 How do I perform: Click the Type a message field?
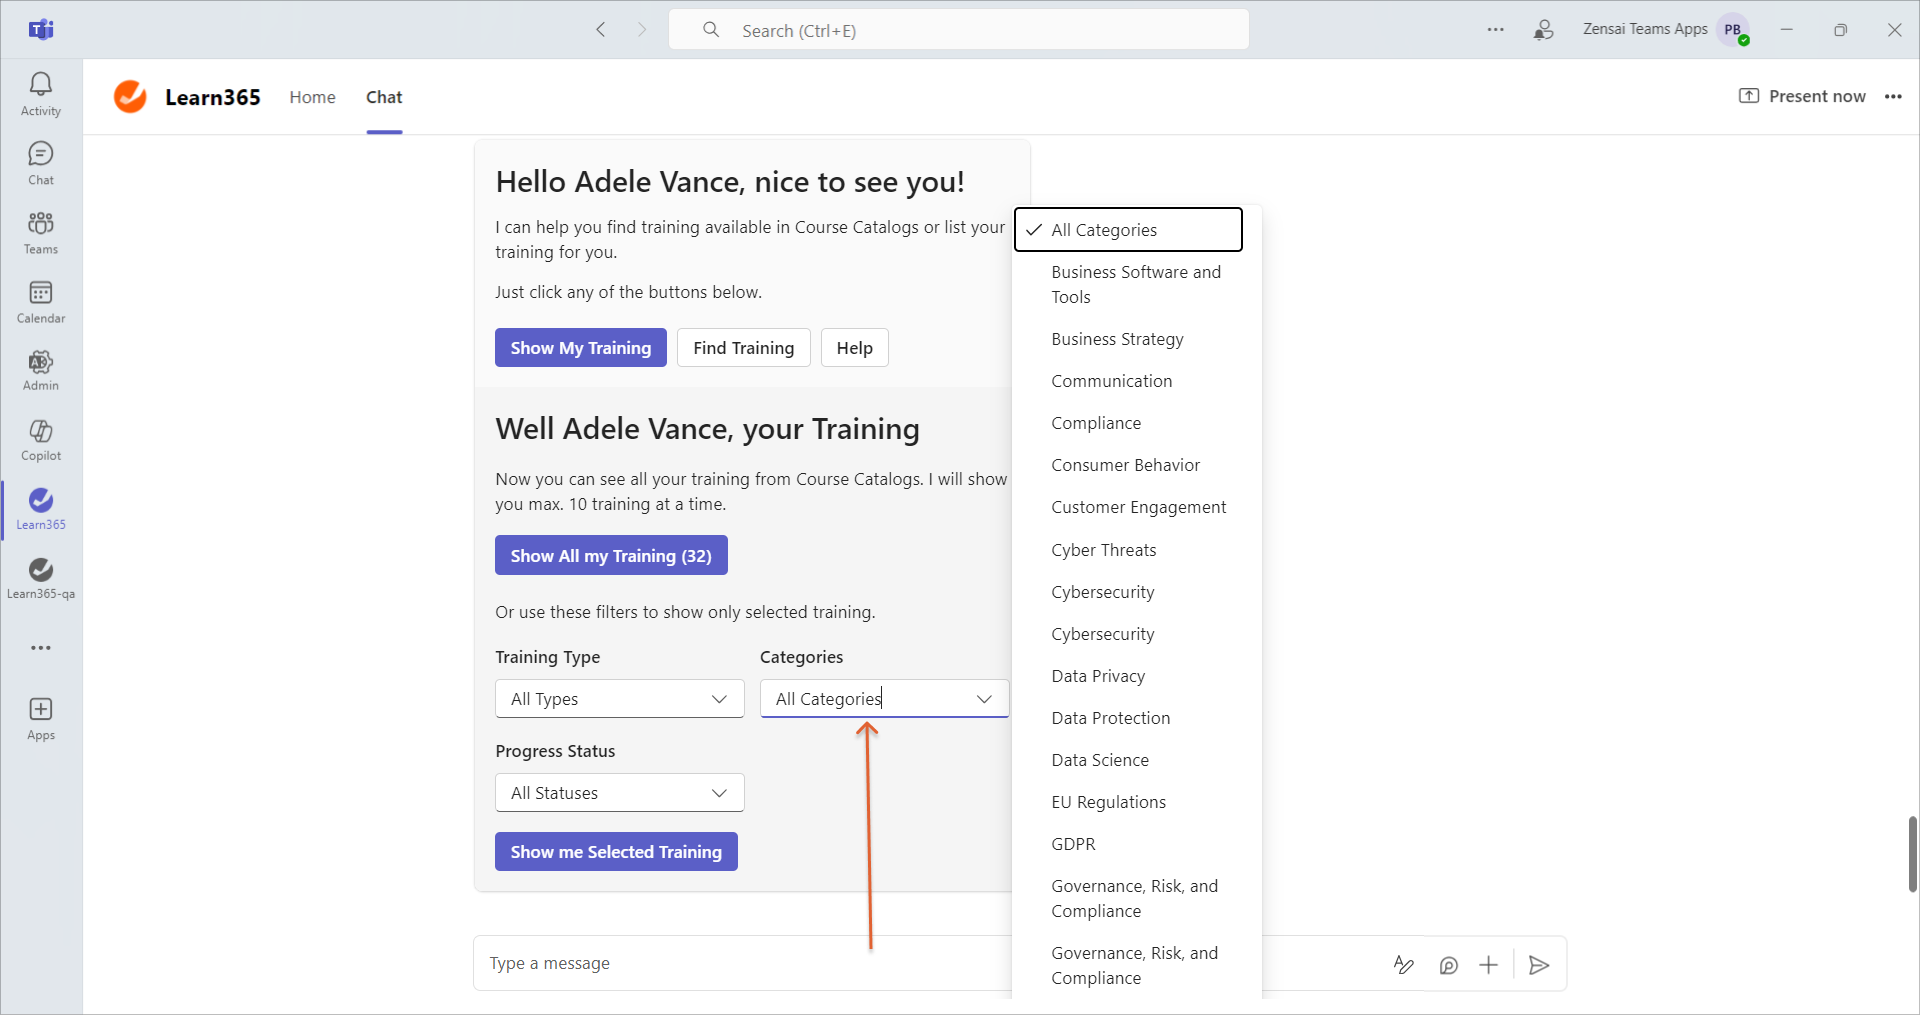click(x=740, y=963)
